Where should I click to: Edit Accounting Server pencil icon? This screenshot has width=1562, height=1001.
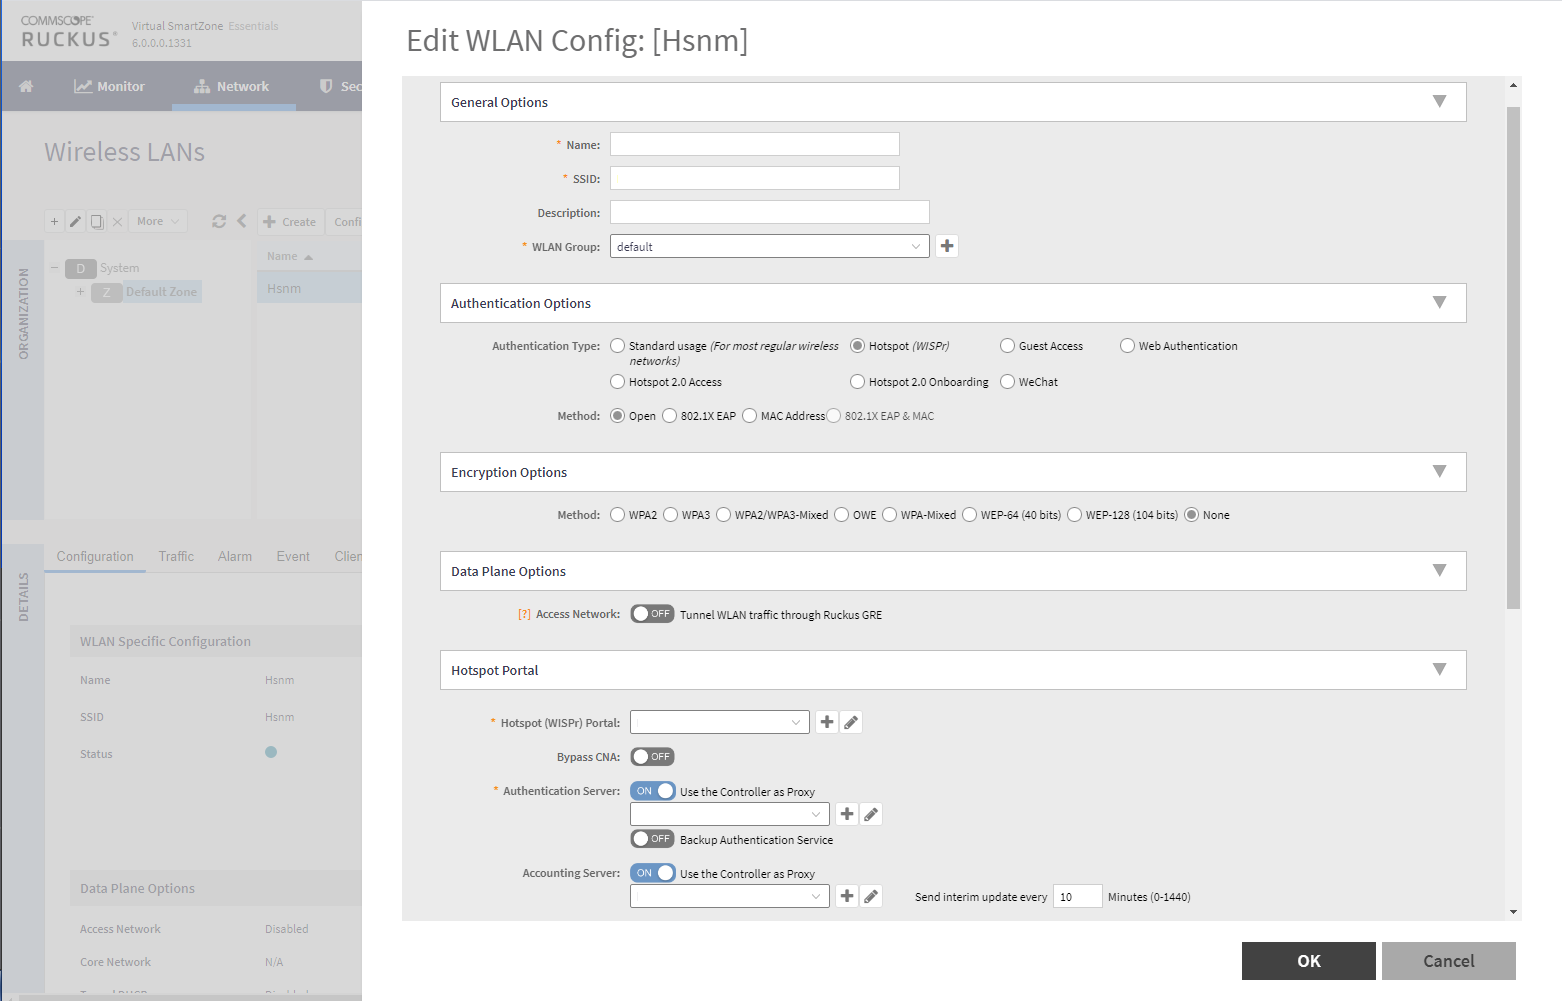tap(871, 896)
